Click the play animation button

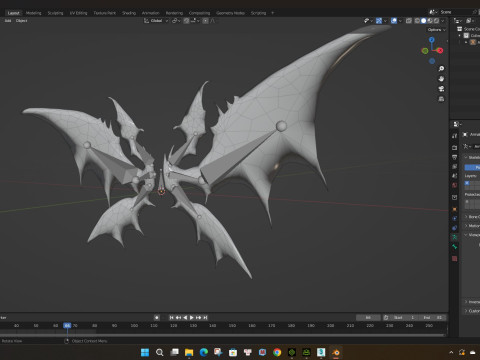192,318
